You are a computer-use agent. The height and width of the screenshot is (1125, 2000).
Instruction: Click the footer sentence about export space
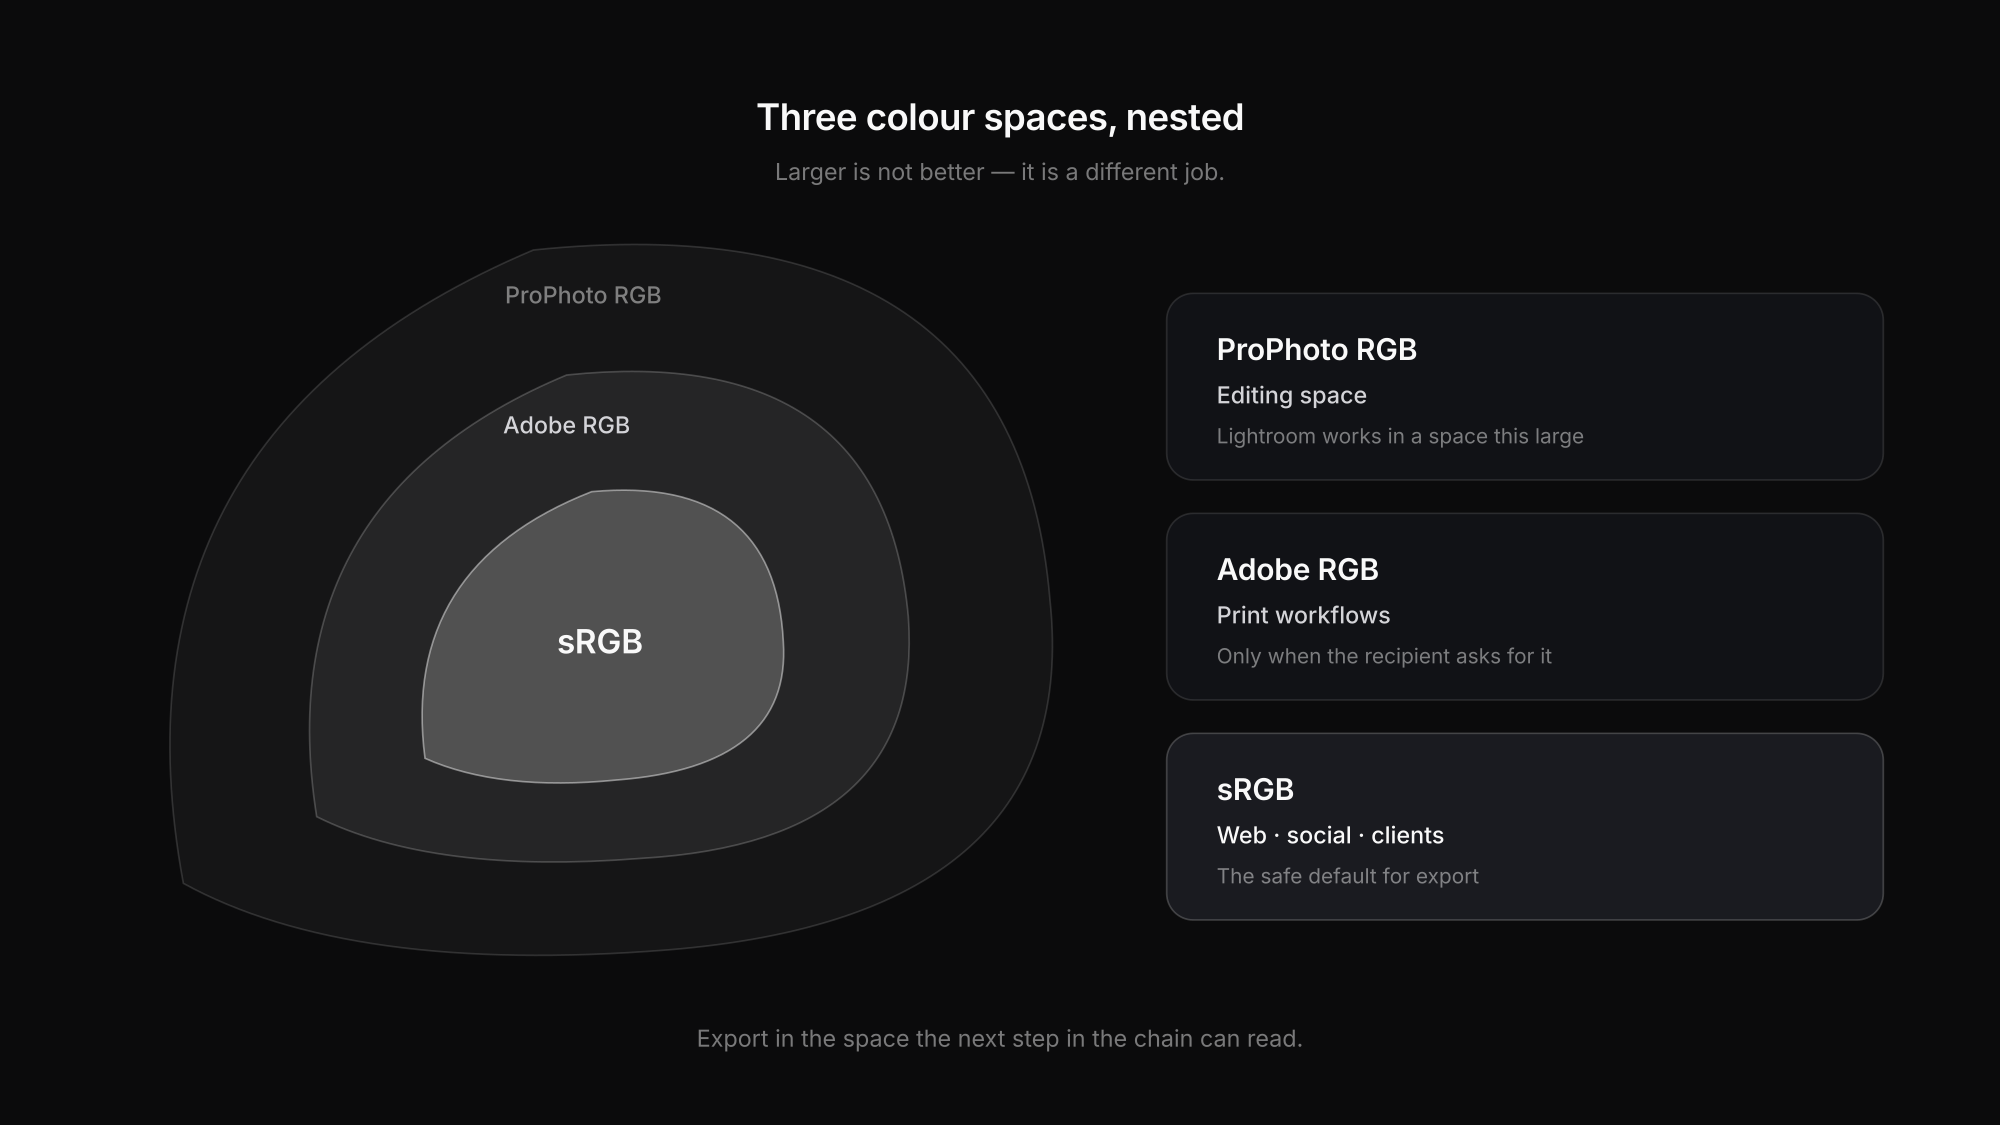(x=1000, y=1039)
